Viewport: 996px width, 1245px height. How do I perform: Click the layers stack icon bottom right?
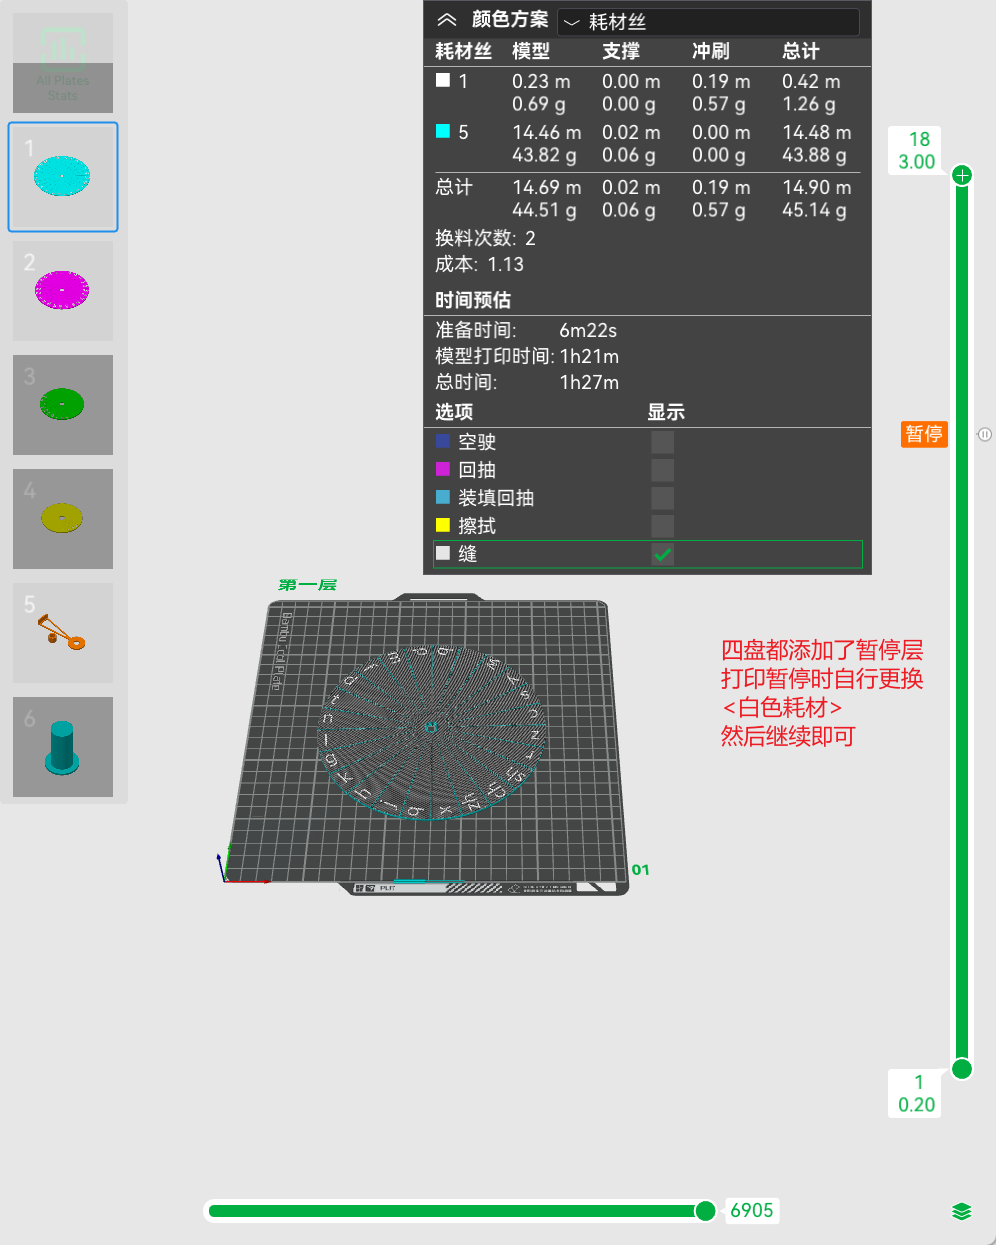tap(962, 1212)
